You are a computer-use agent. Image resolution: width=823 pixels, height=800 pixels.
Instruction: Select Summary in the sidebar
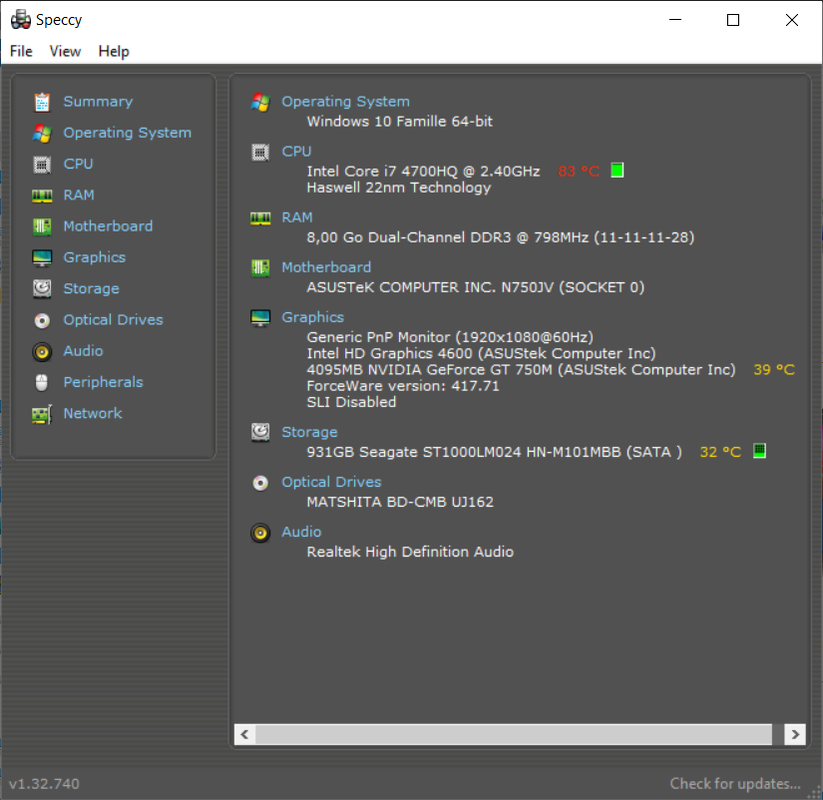tap(98, 102)
